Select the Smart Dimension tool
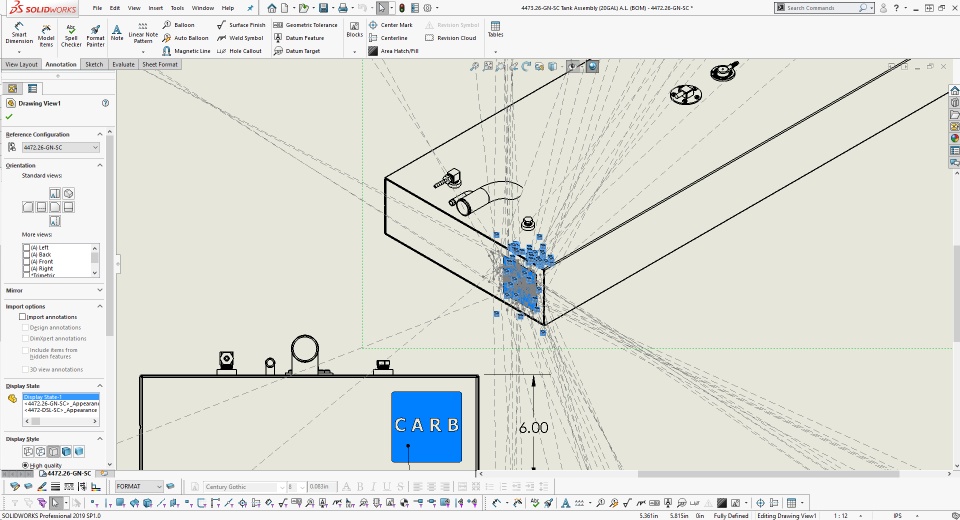The image size is (960, 520). pyautogui.click(x=19, y=33)
